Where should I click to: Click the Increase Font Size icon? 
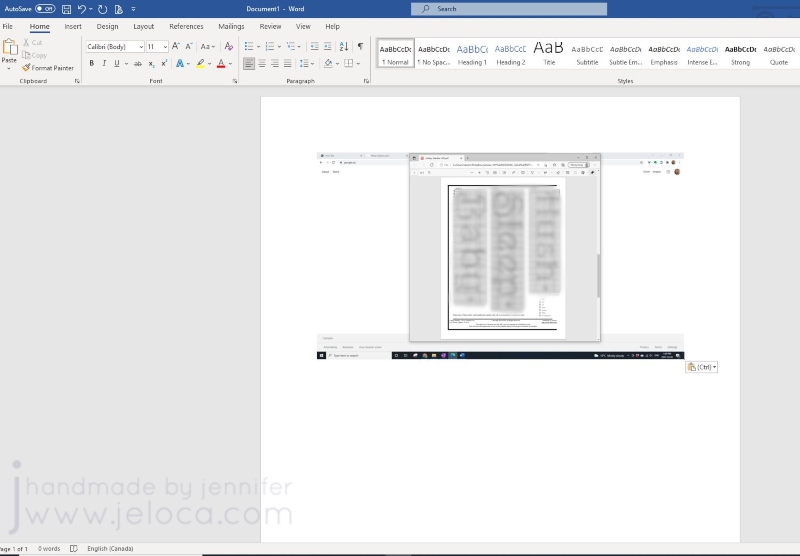point(176,46)
